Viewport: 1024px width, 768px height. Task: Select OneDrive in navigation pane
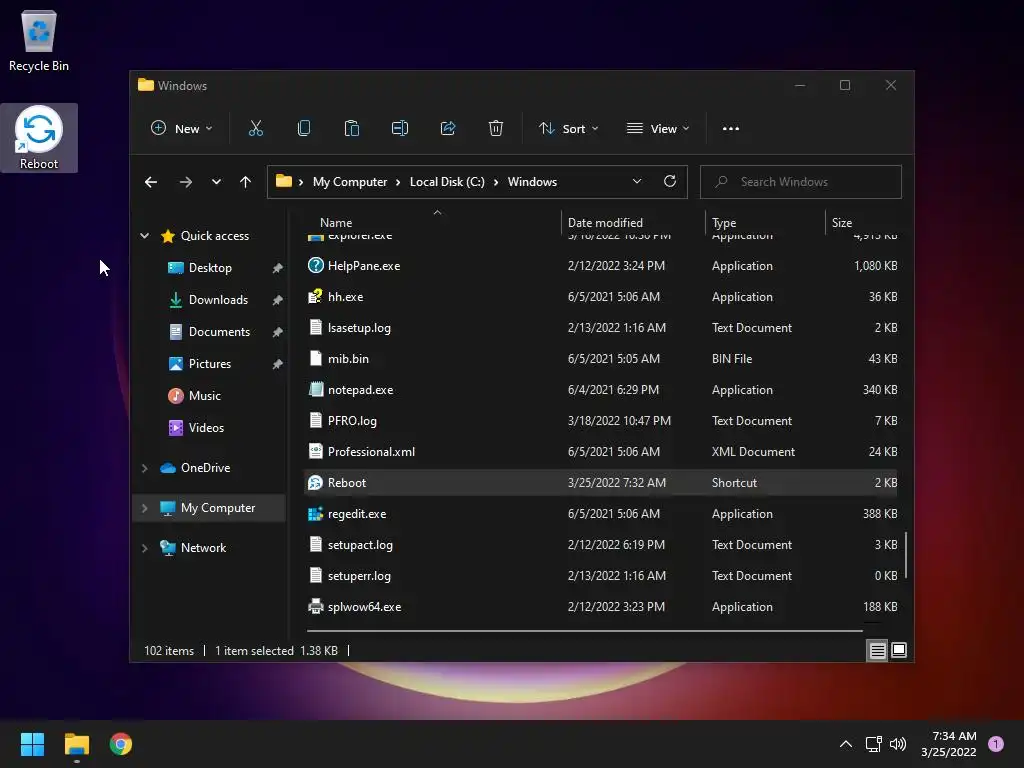(205, 468)
